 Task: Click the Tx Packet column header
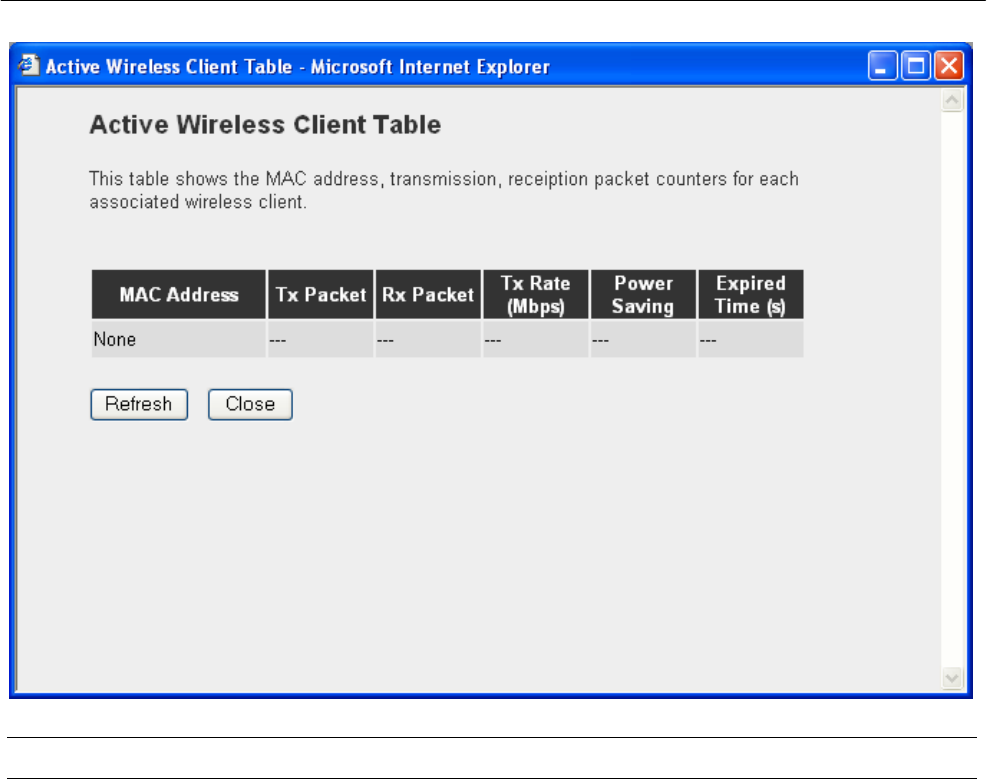[x=320, y=294]
